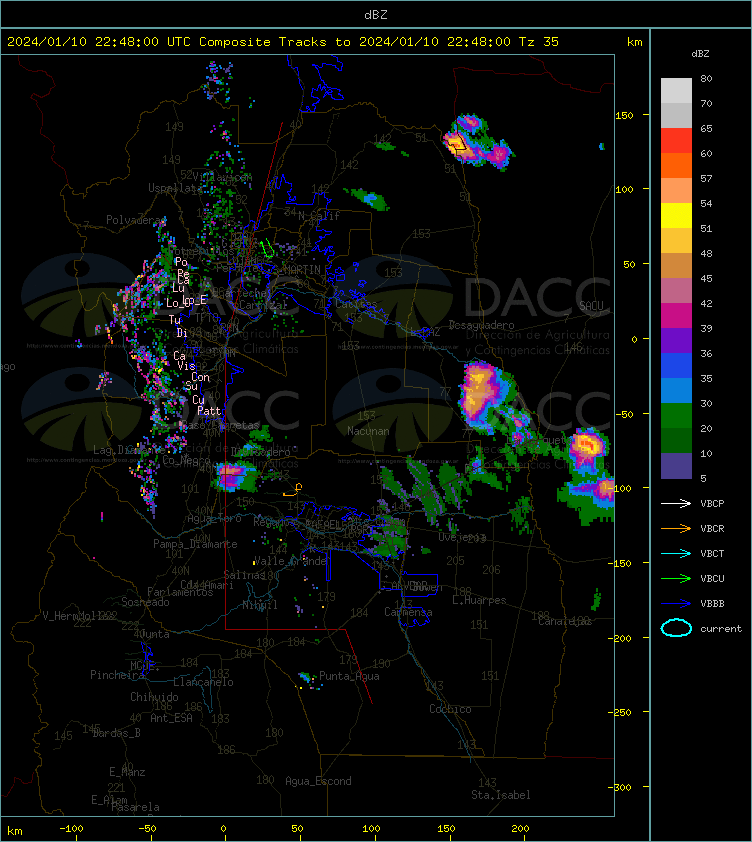This screenshot has width=752, height=842.
Task: Click the orange storm track marker near Monte Coman
Action: pos(293,490)
